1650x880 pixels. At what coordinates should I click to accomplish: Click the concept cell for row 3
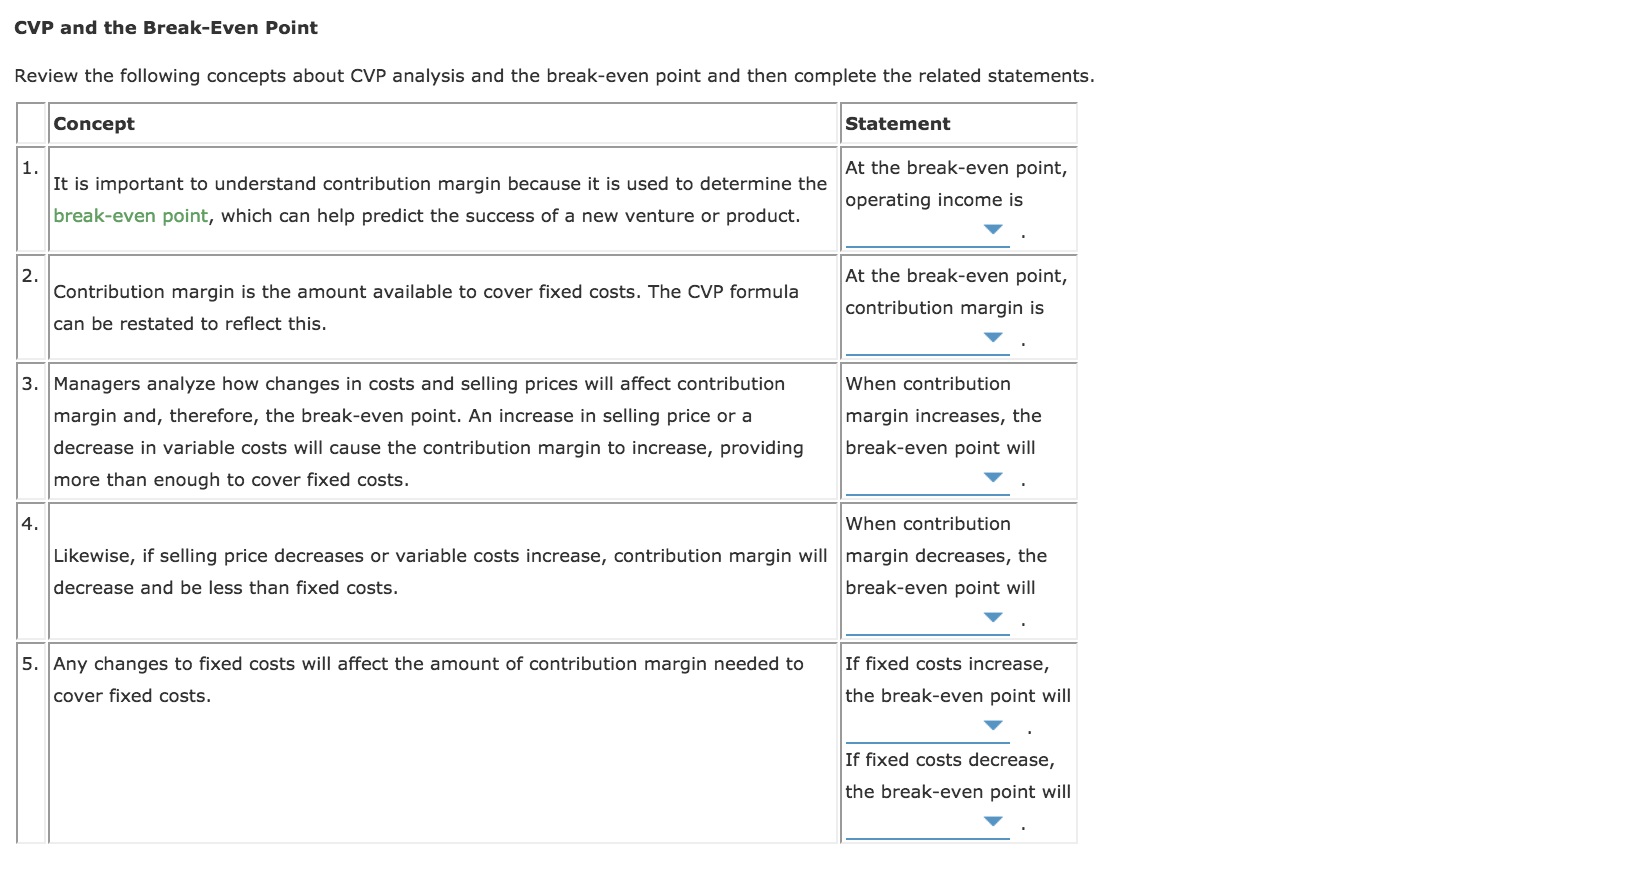tap(430, 431)
